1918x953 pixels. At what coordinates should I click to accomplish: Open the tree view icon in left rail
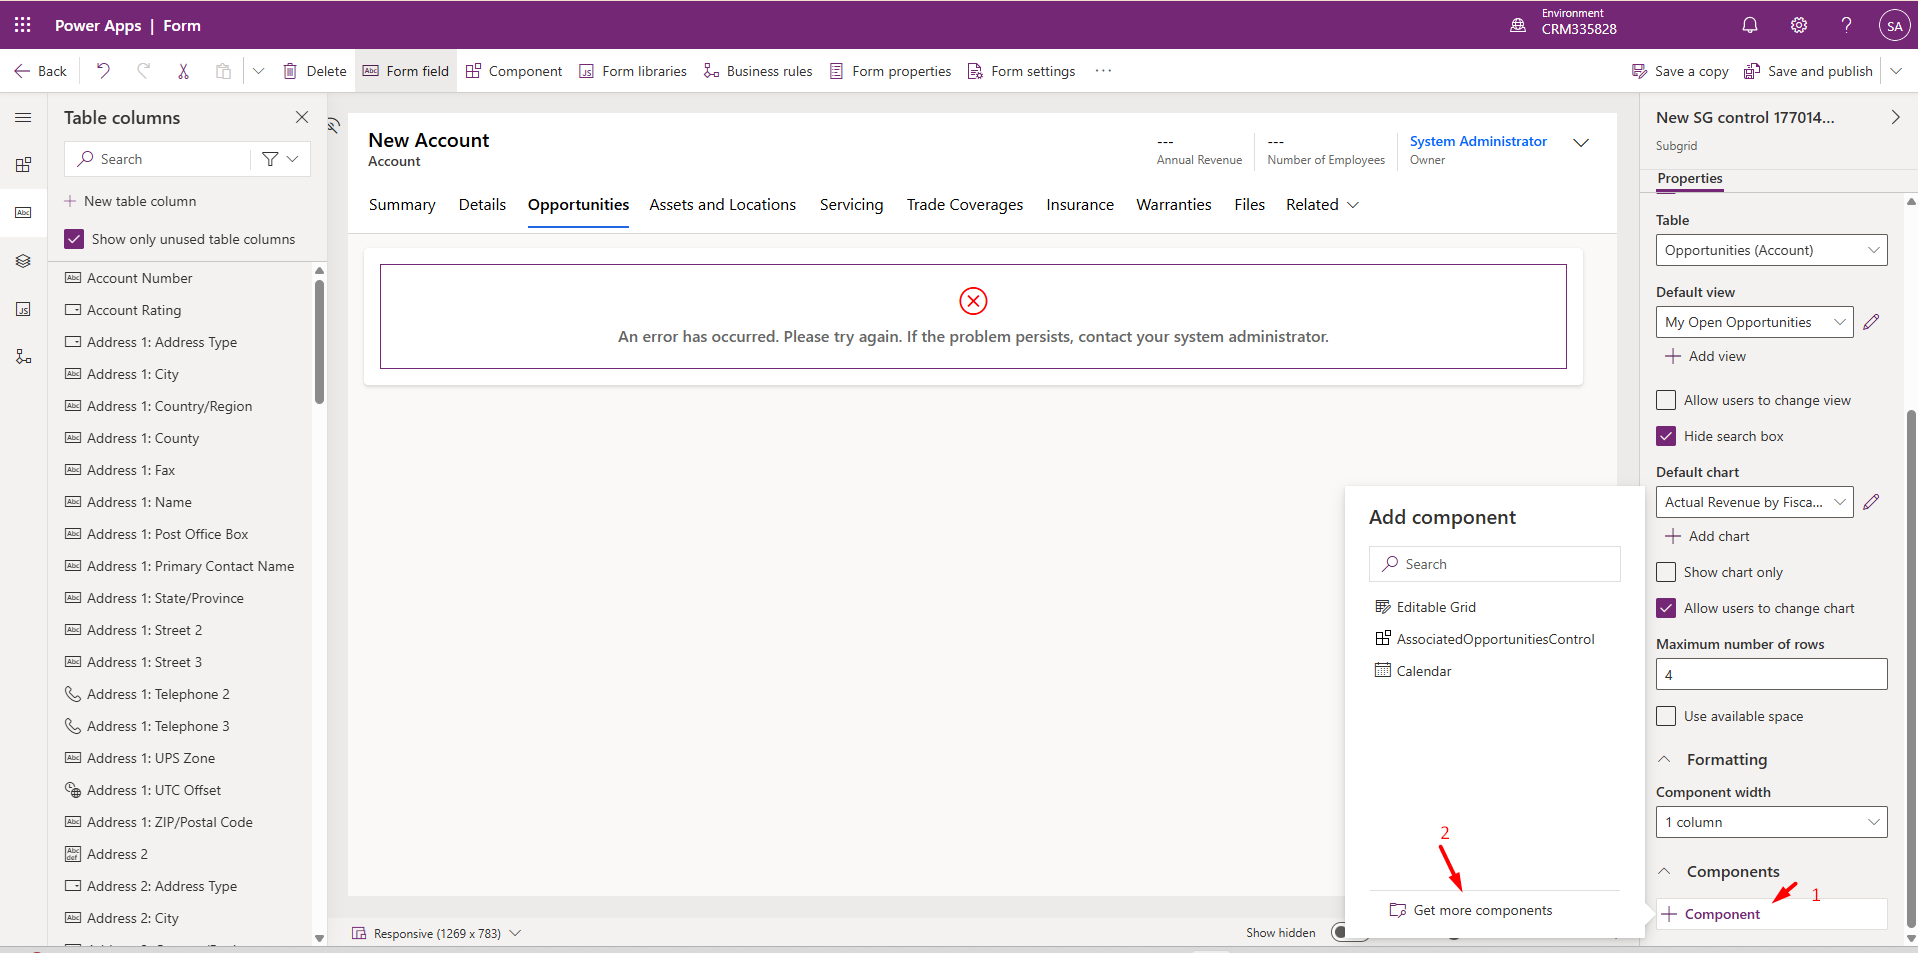[x=23, y=261]
